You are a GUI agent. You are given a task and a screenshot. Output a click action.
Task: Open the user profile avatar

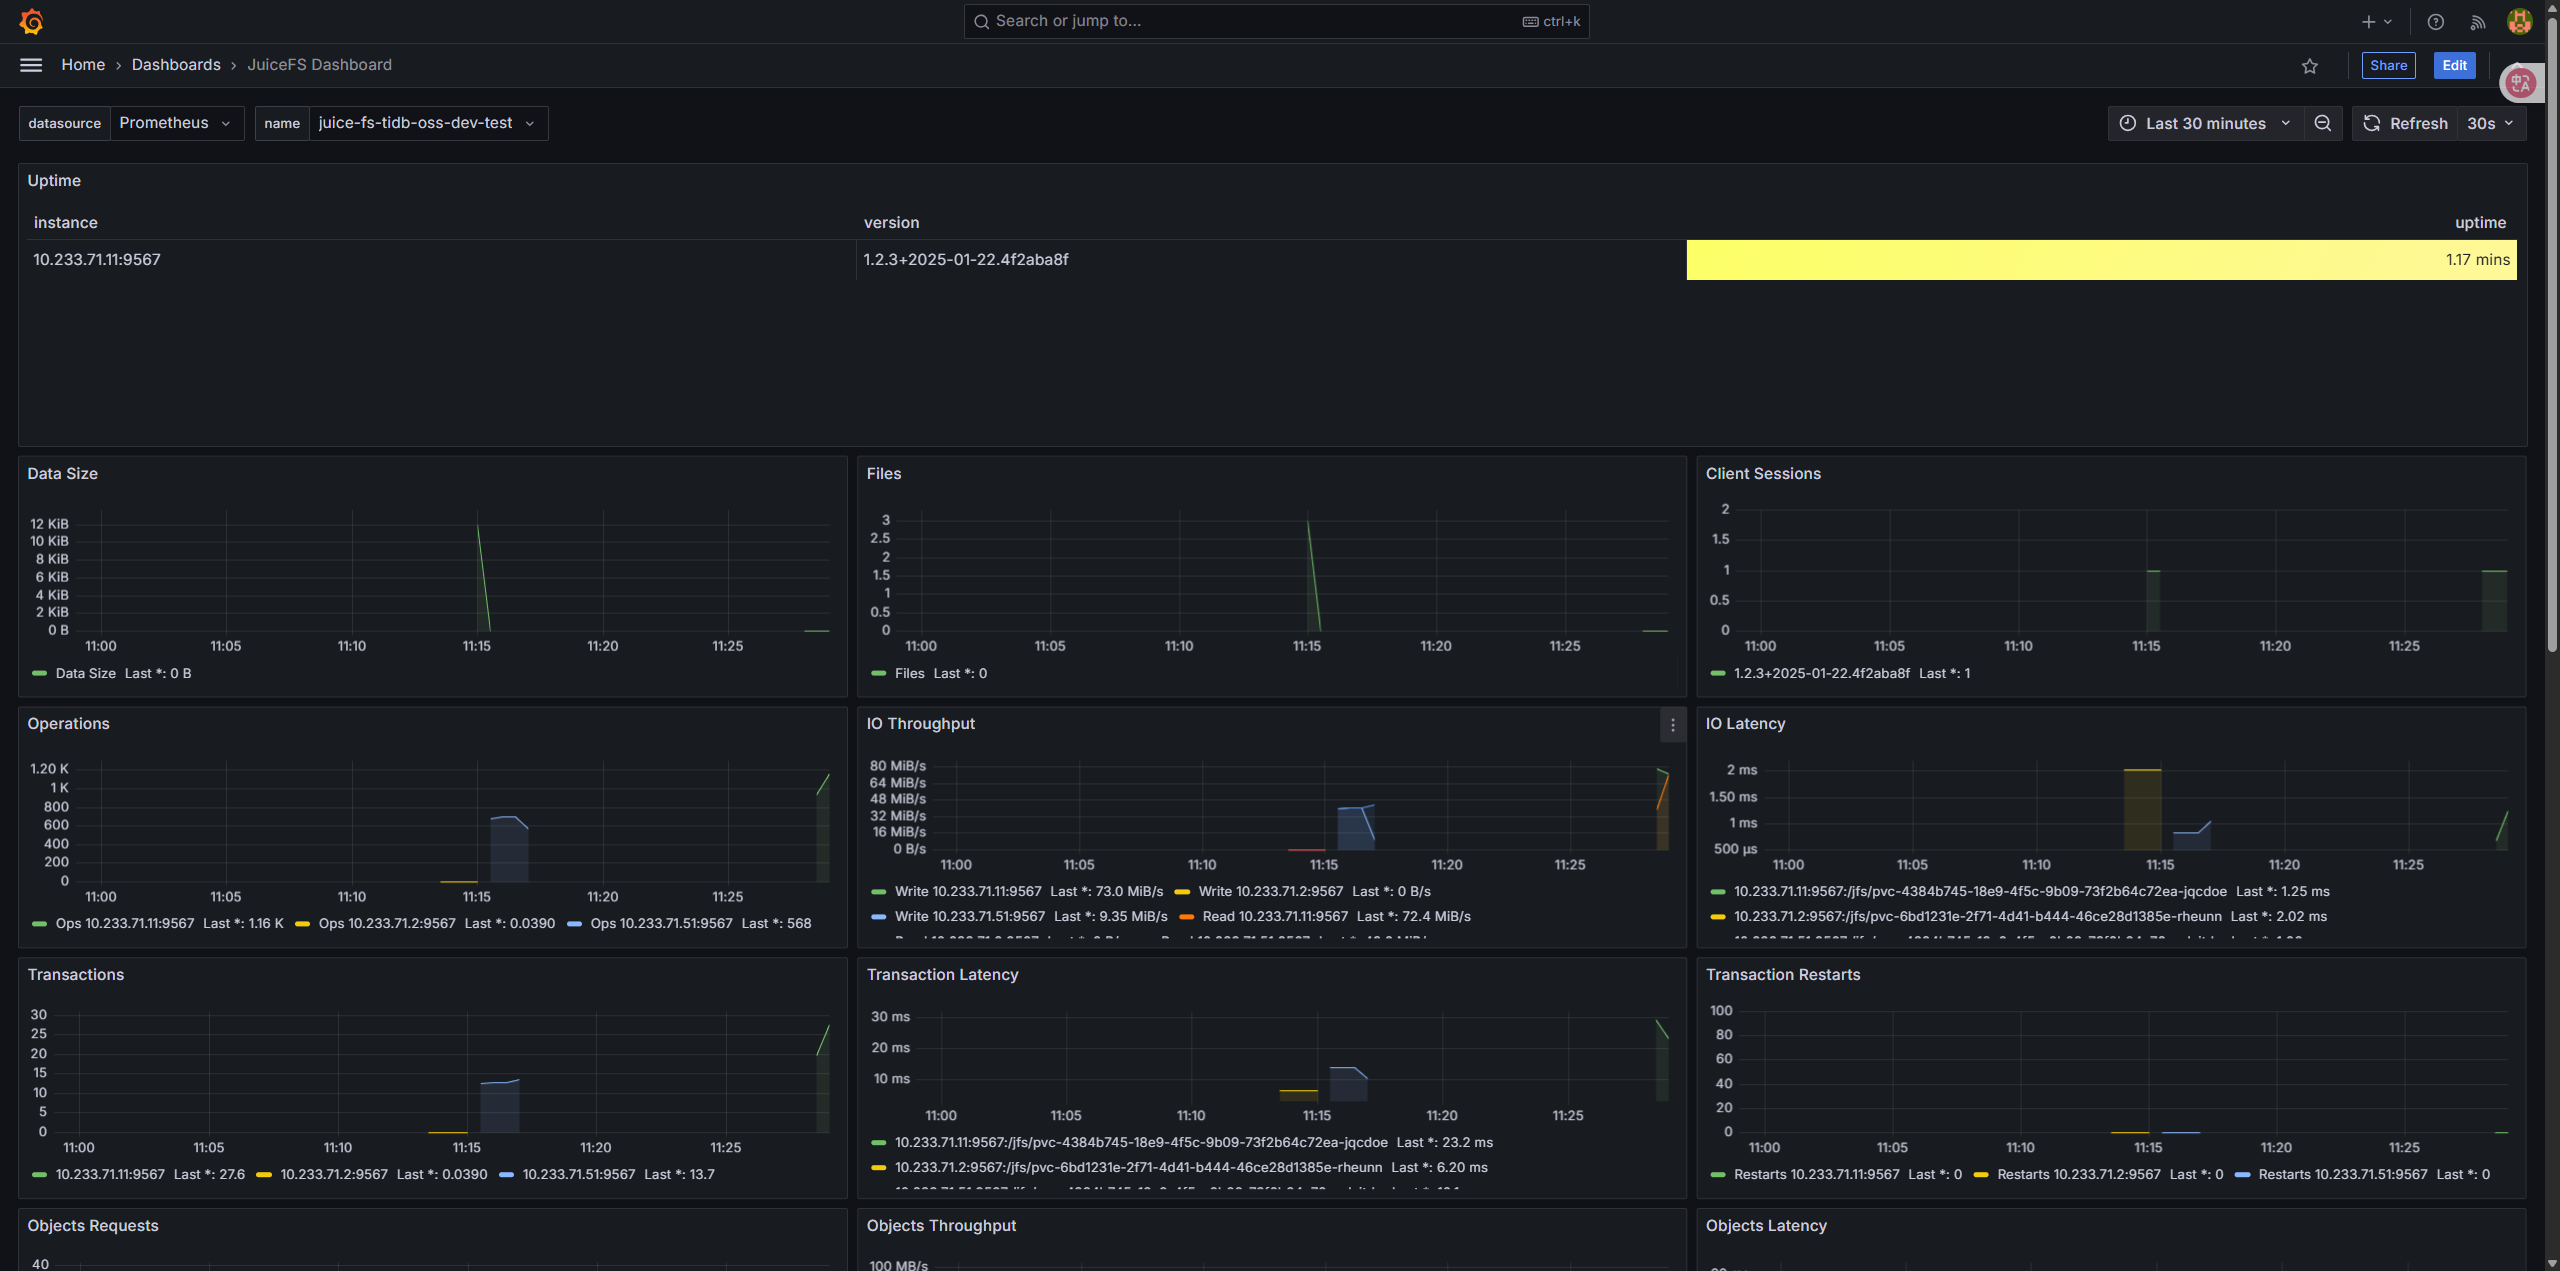(2520, 21)
